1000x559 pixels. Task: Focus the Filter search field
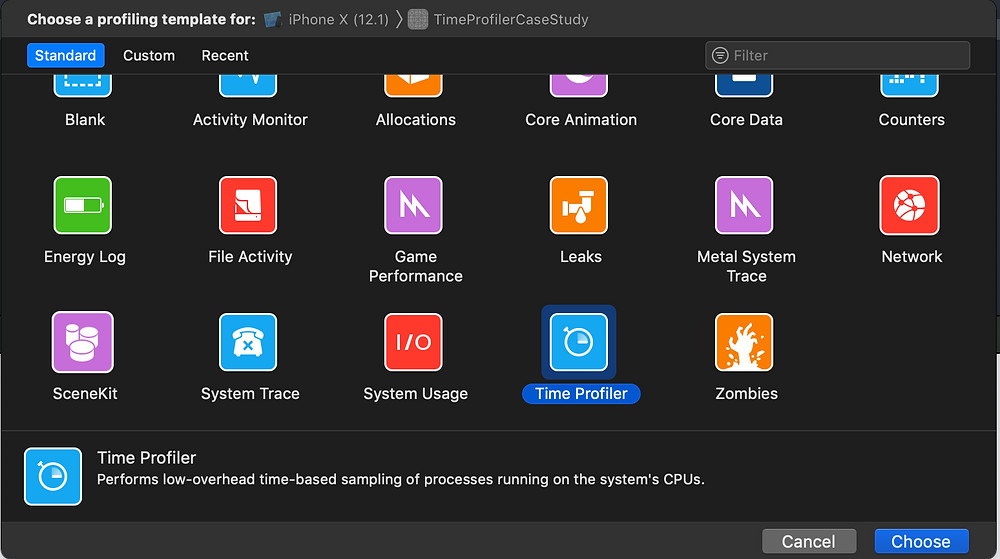click(837, 55)
